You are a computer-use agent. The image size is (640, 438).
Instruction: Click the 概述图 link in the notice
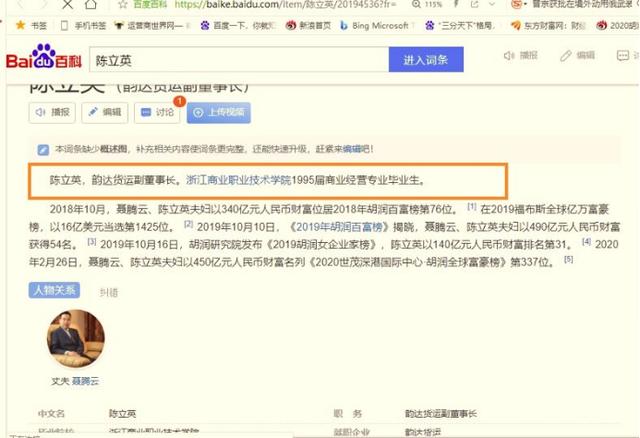pyautogui.click(x=113, y=149)
